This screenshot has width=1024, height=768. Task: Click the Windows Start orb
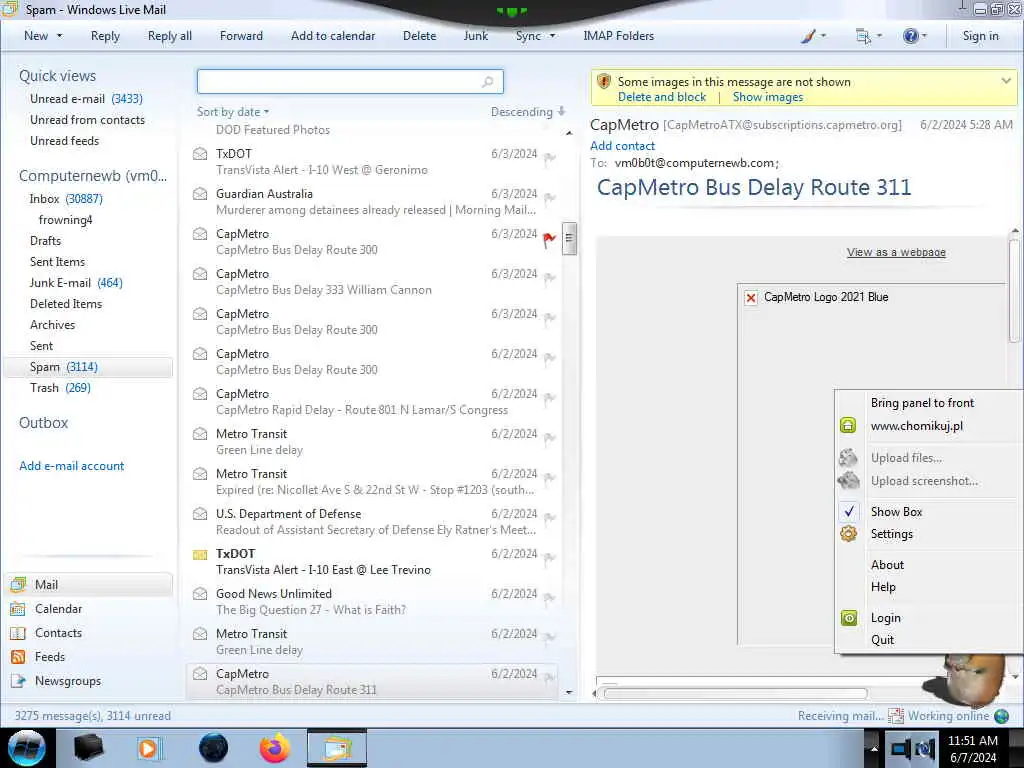pos(27,748)
